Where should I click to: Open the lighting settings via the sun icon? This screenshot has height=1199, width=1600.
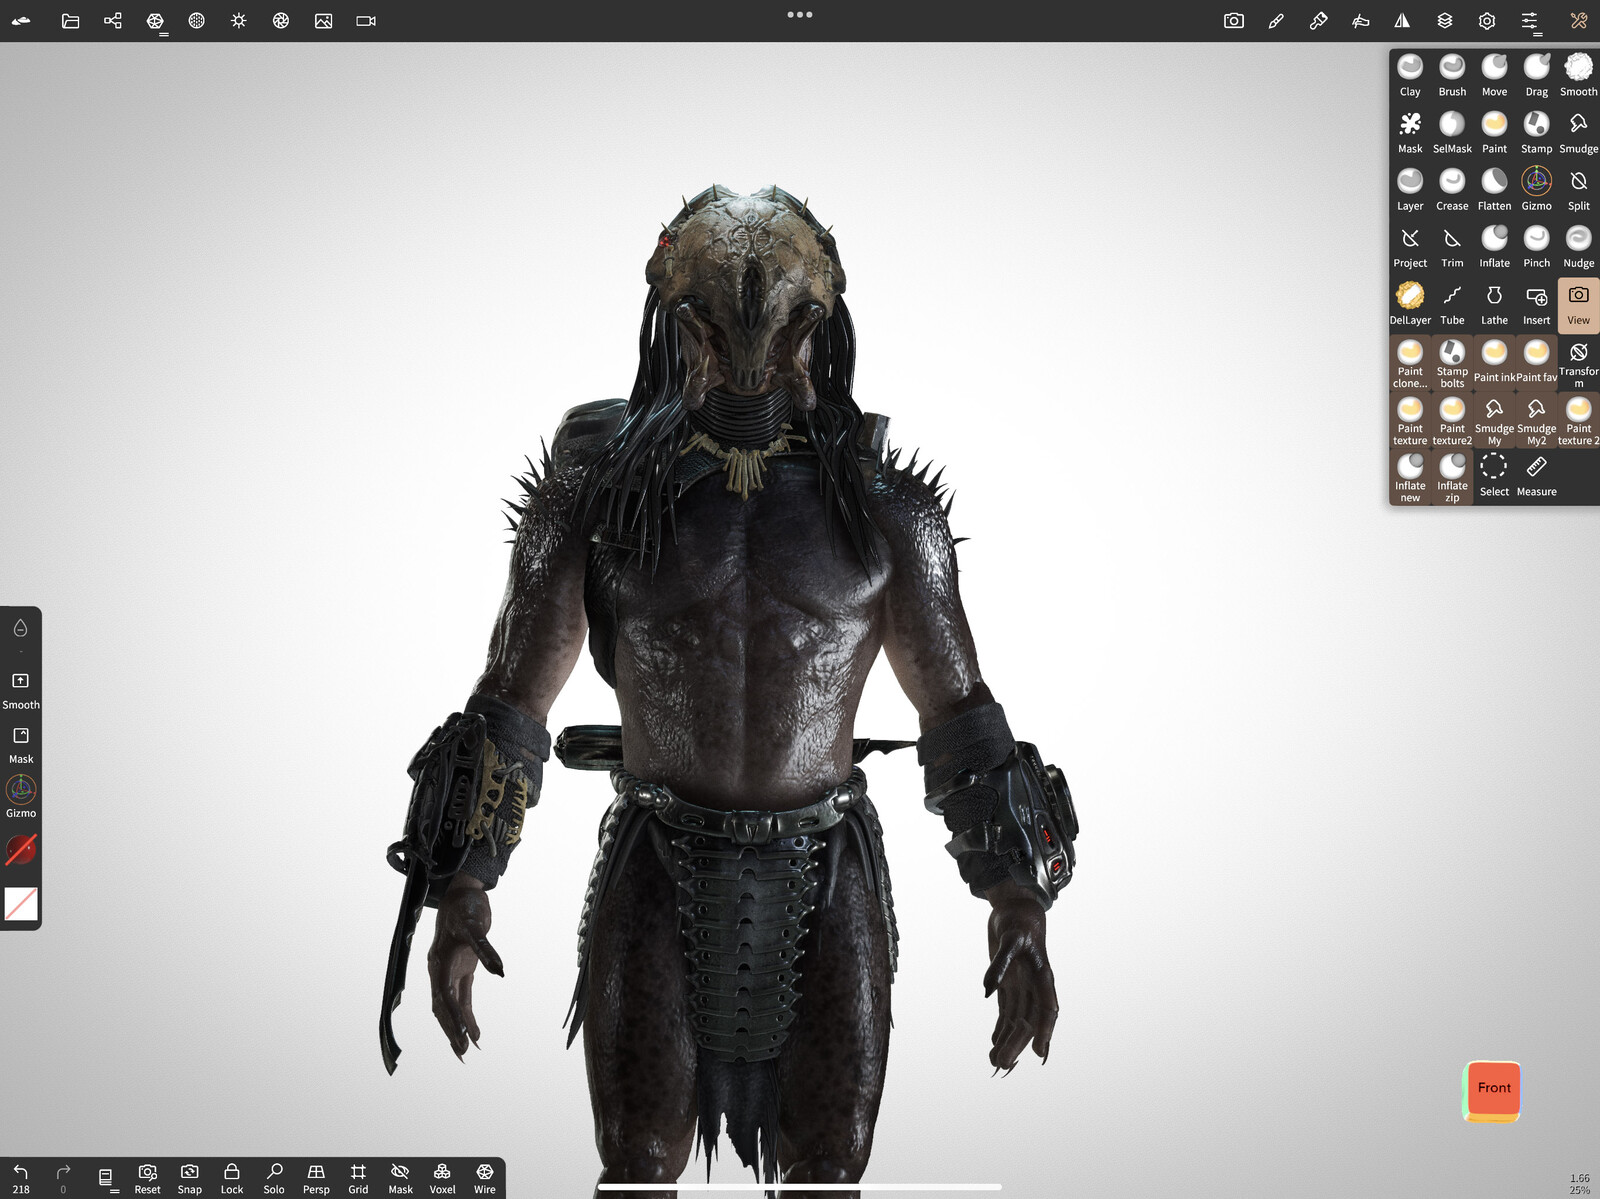[x=239, y=20]
